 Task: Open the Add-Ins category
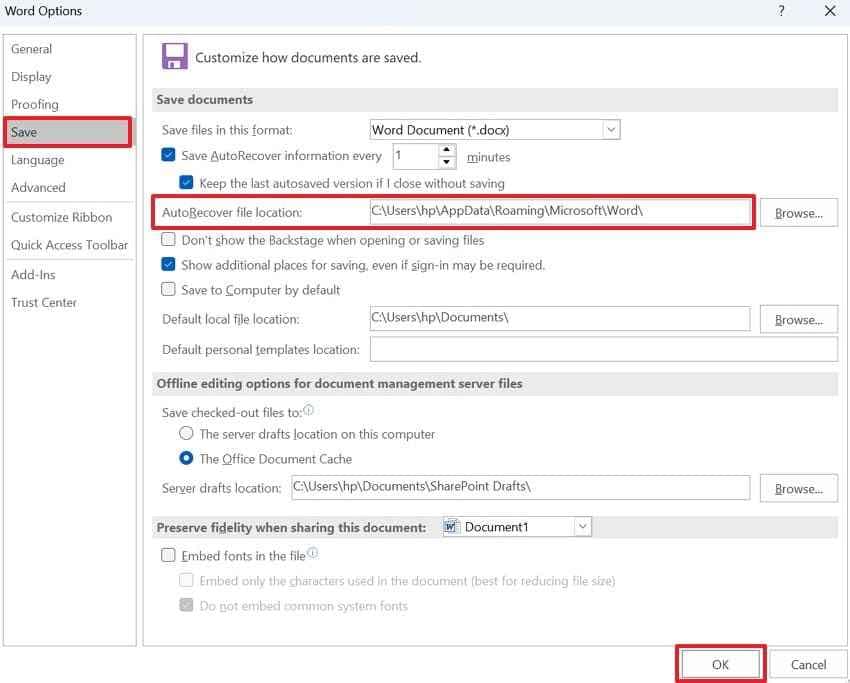pos(33,275)
